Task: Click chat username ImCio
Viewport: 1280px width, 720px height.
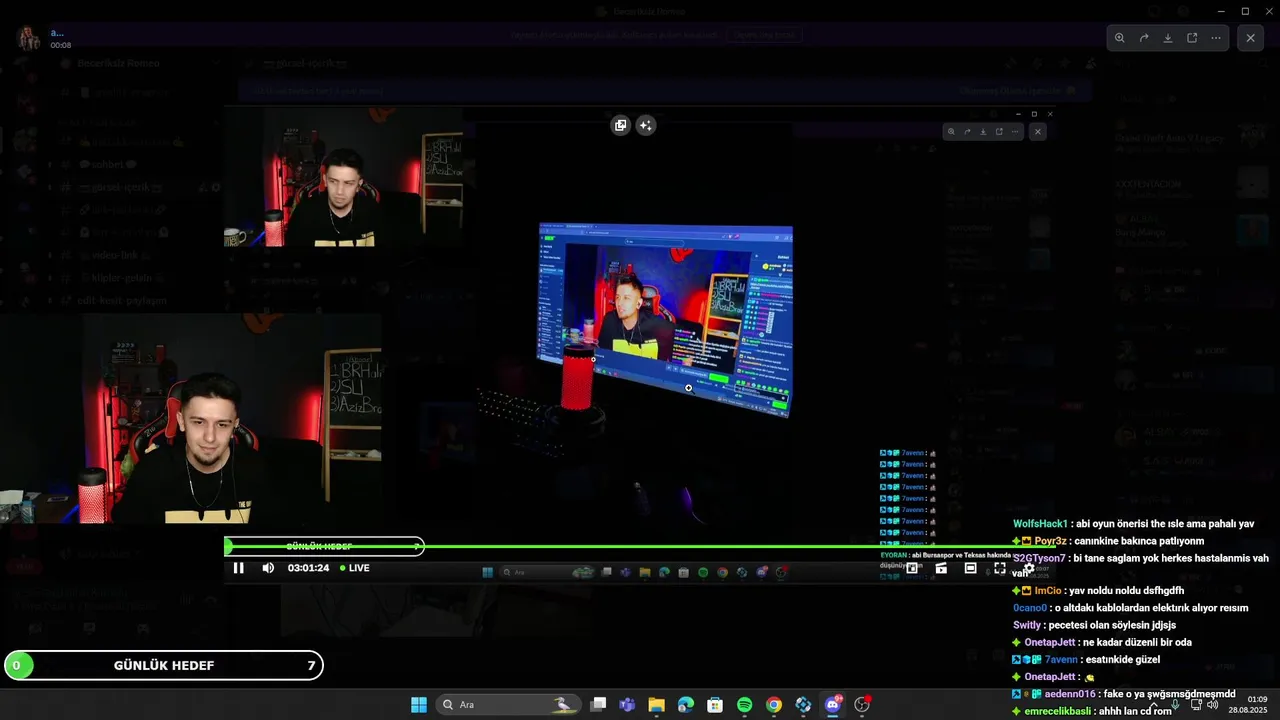Action: (1048, 591)
